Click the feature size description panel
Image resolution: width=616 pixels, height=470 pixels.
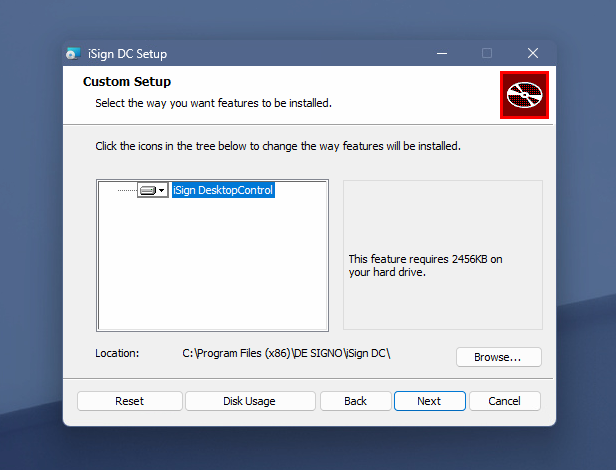coord(443,255)
